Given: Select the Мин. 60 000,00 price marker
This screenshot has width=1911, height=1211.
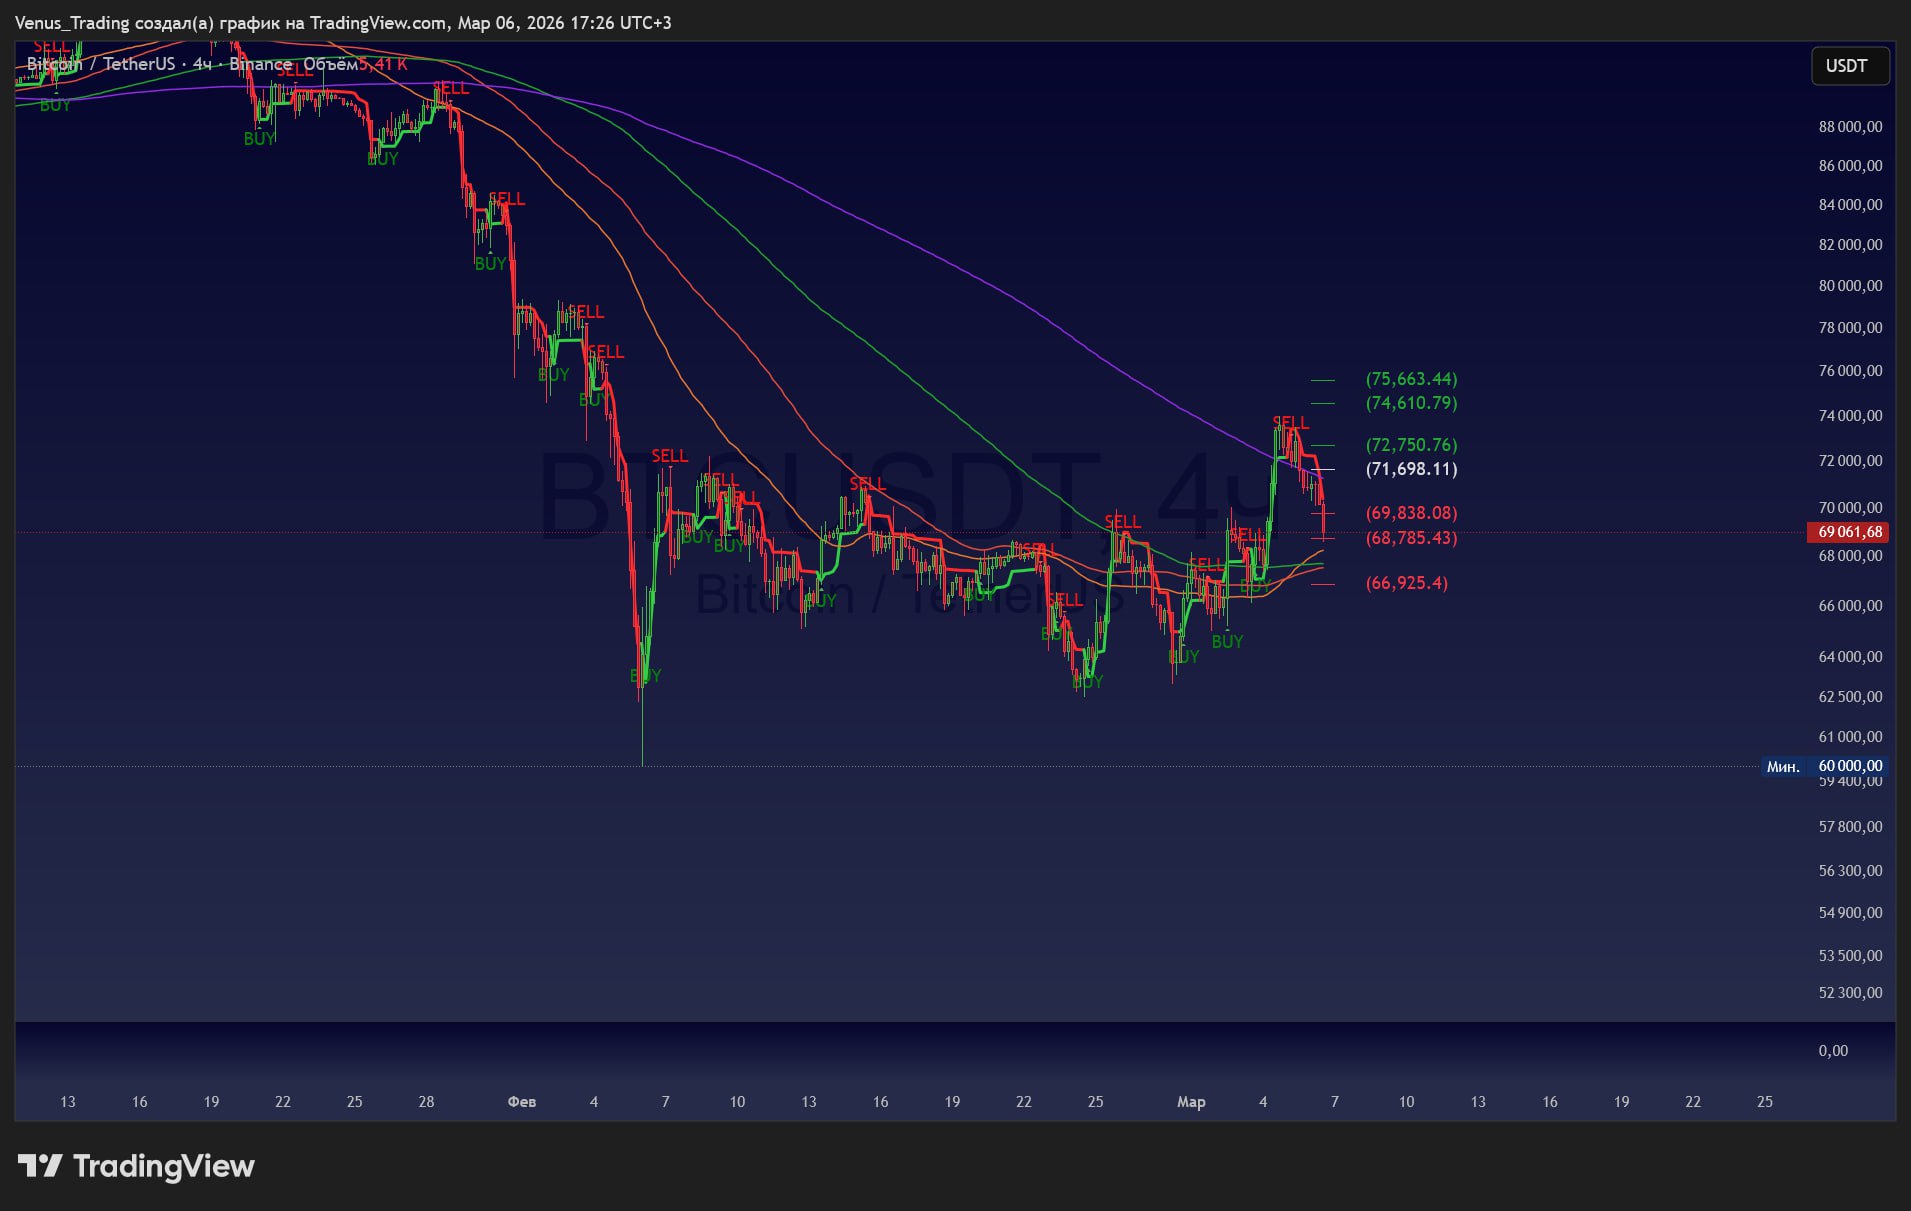Looking at the screenshot, I should (1825, 766).
